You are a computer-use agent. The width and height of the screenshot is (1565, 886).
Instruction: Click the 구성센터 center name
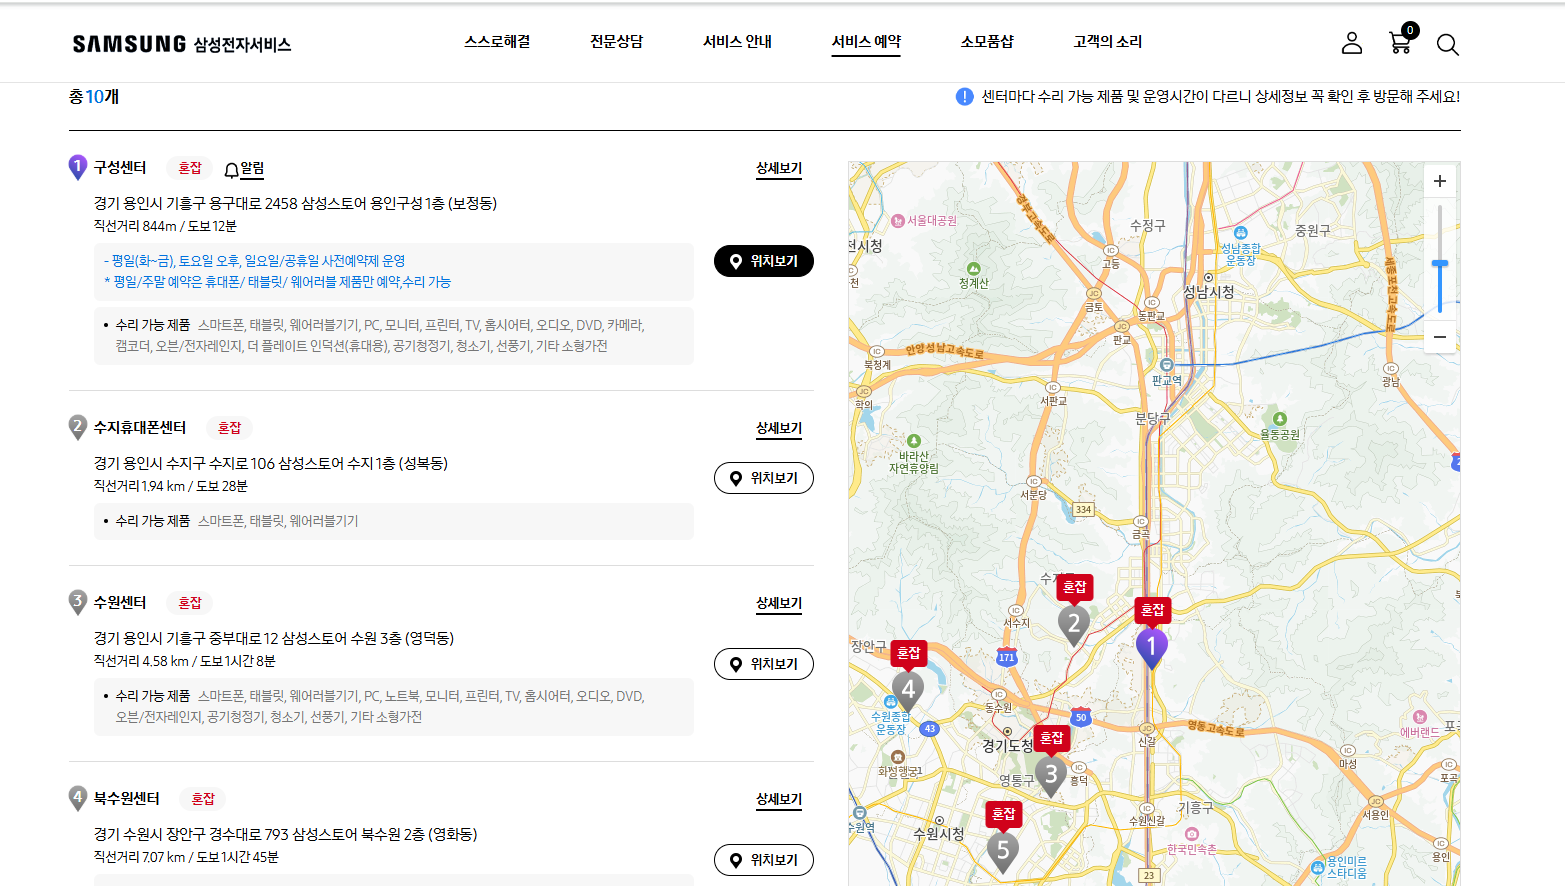(x=120, y=168)
